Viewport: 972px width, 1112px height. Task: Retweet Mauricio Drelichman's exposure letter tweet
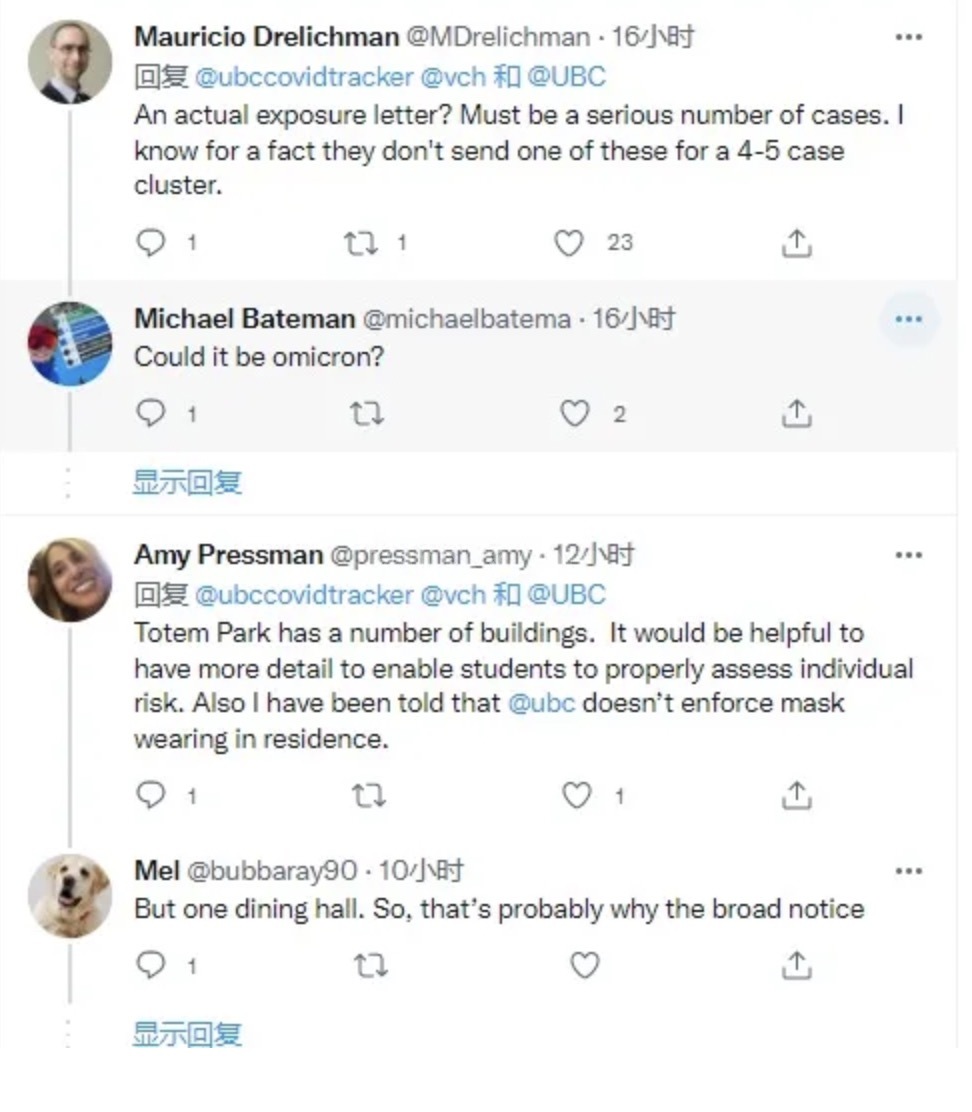tap(358, 243)
